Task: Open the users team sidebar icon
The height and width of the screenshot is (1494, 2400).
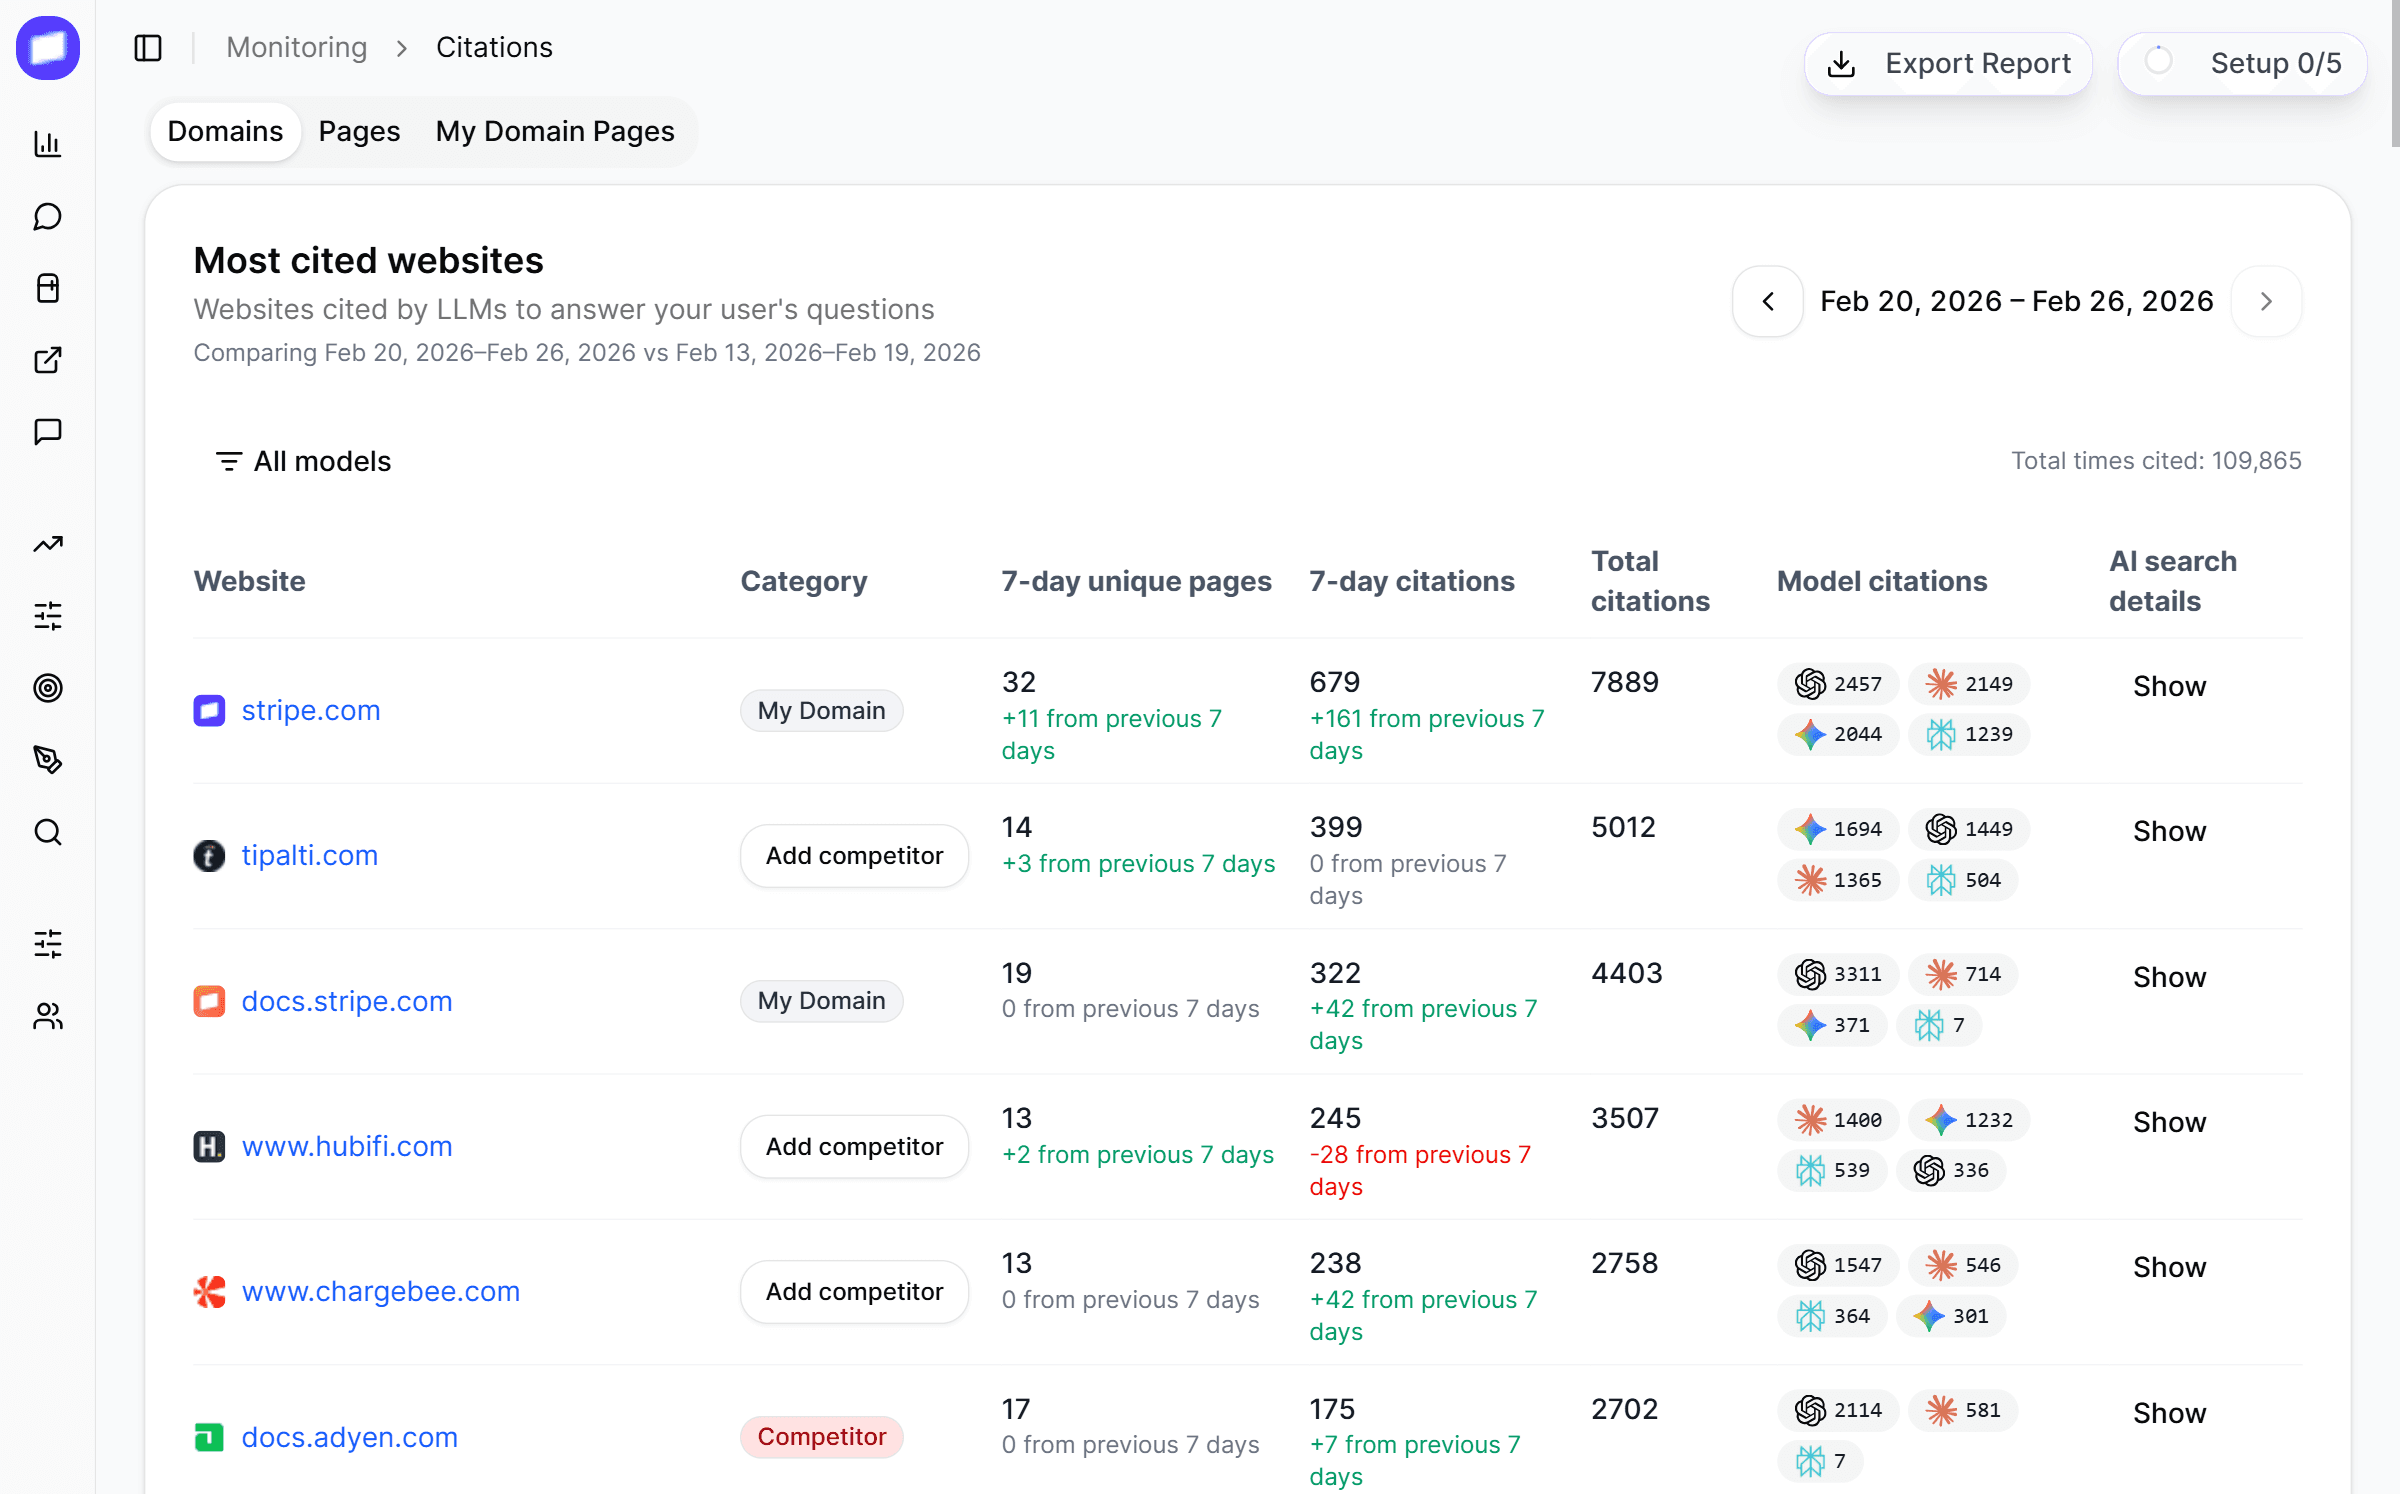Action: pos(48,1016)
